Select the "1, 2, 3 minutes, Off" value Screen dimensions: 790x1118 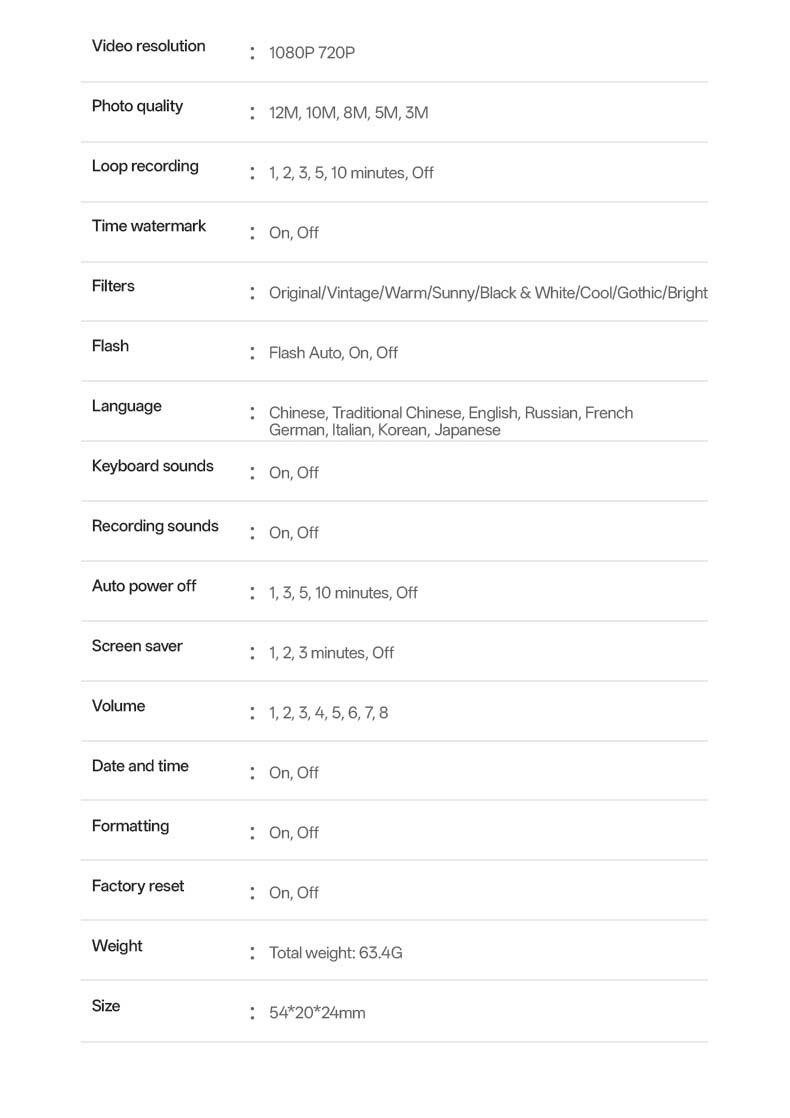331,653
